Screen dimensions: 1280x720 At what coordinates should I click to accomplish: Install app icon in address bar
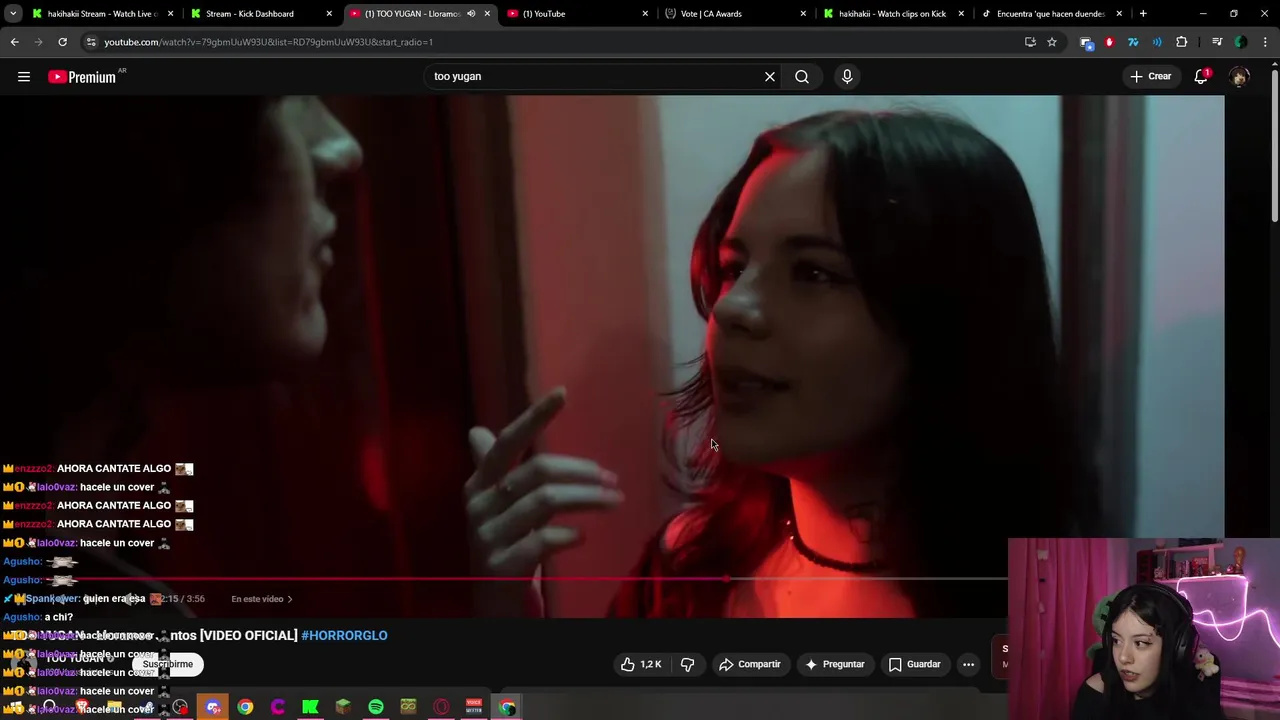click(1030, 42)
